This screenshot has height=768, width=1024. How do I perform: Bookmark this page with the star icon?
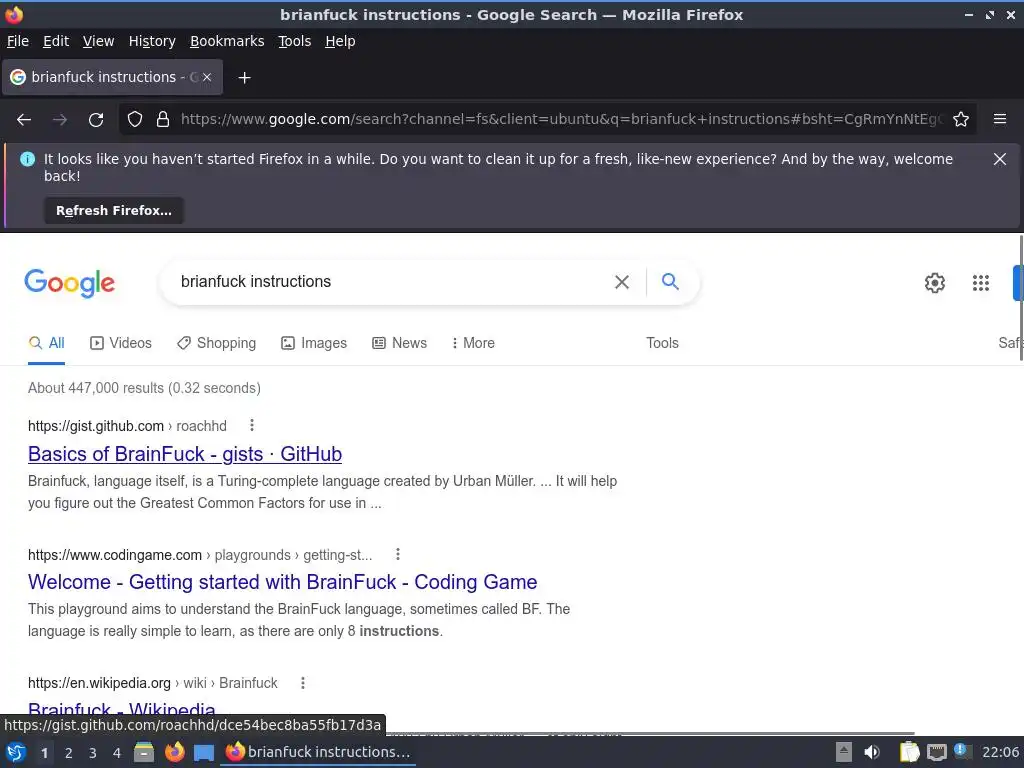point(961,120)
